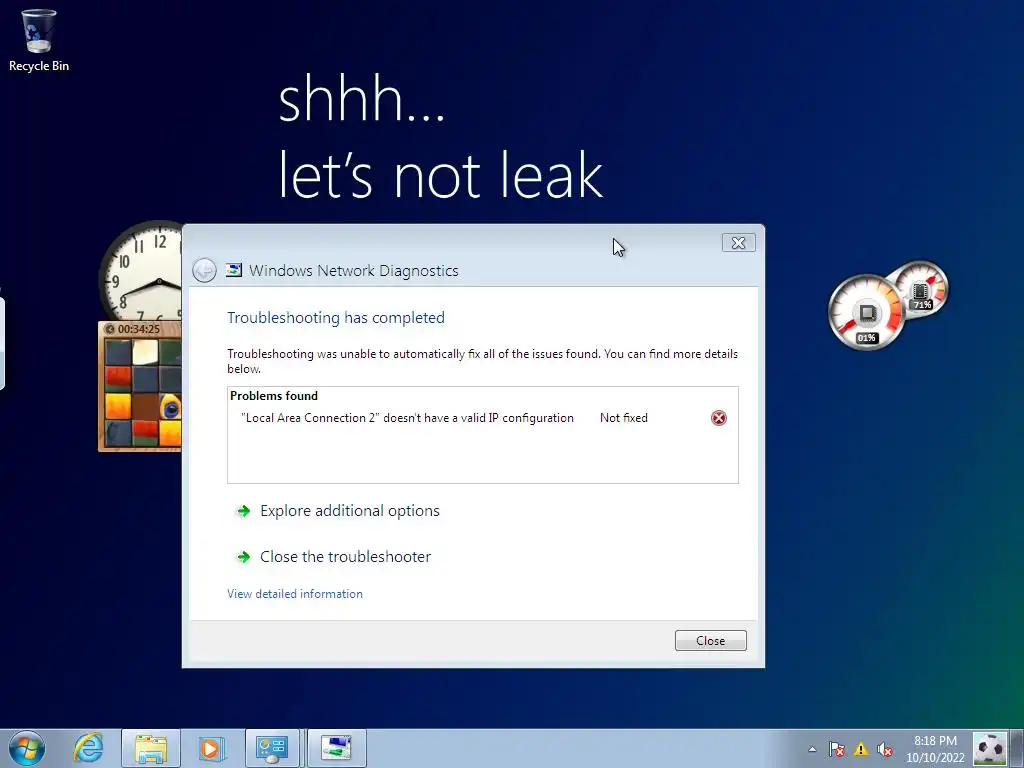The height and width of the screenshot is (768, 1024).
Task: Switch to Network Diagnostics taskbar button
Action: tap(336, 748)
